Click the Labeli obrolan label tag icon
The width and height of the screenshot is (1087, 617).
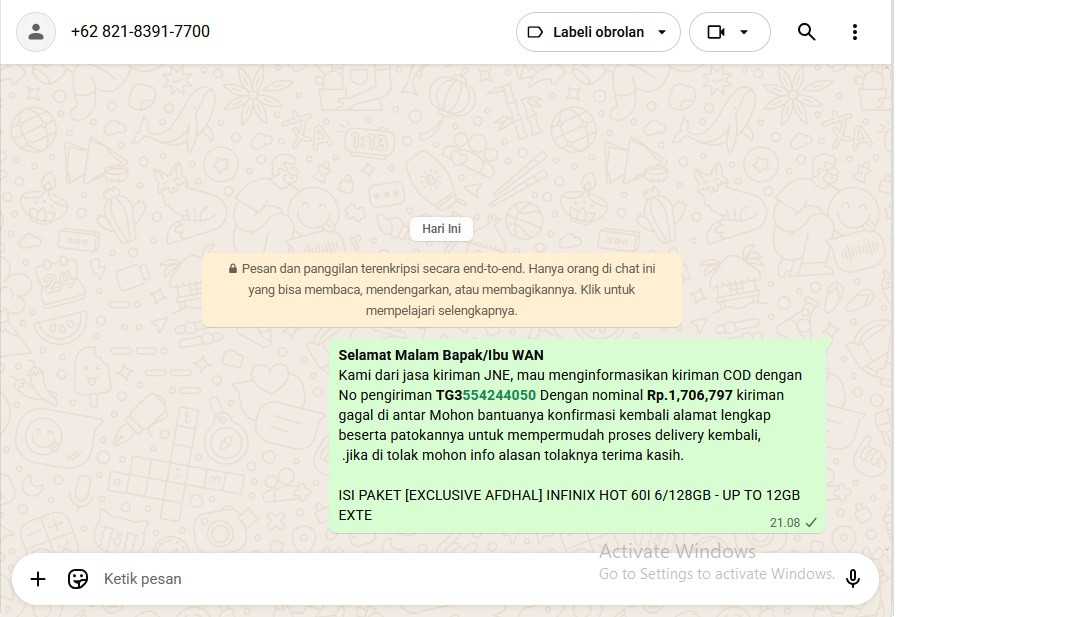535,32
